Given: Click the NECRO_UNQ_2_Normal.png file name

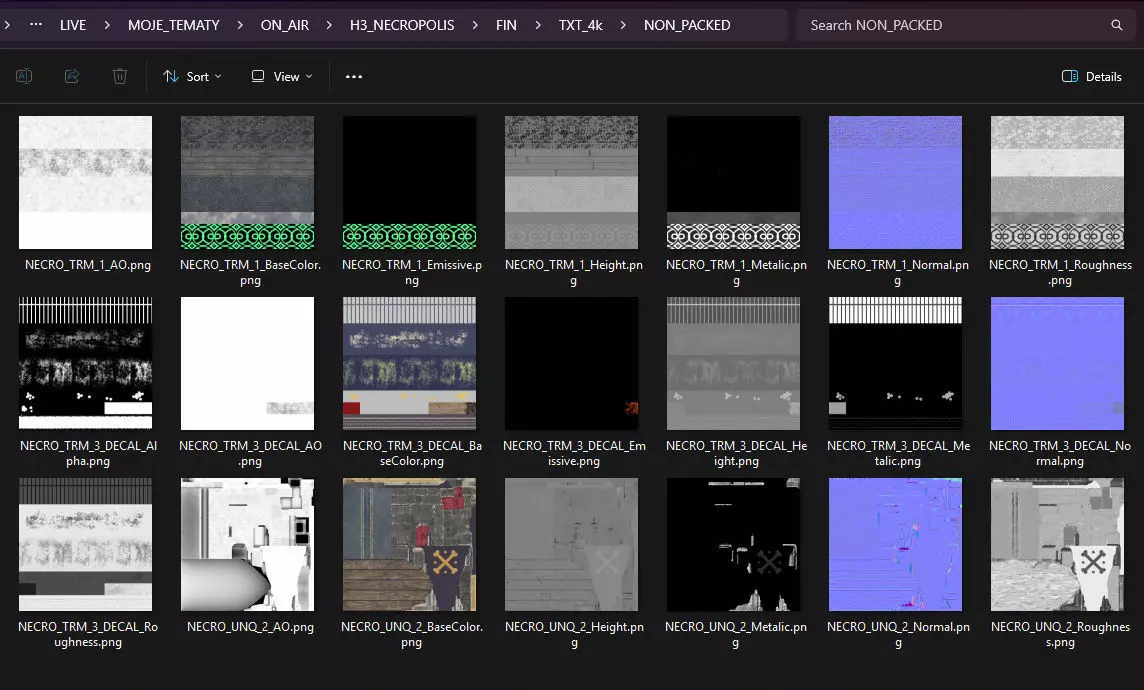Looking at the screenshot, I should click(x=897, y=634).
